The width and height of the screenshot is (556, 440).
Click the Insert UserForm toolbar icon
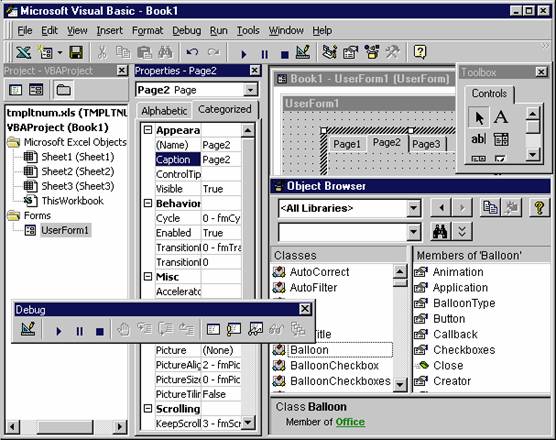coord(46,53)
